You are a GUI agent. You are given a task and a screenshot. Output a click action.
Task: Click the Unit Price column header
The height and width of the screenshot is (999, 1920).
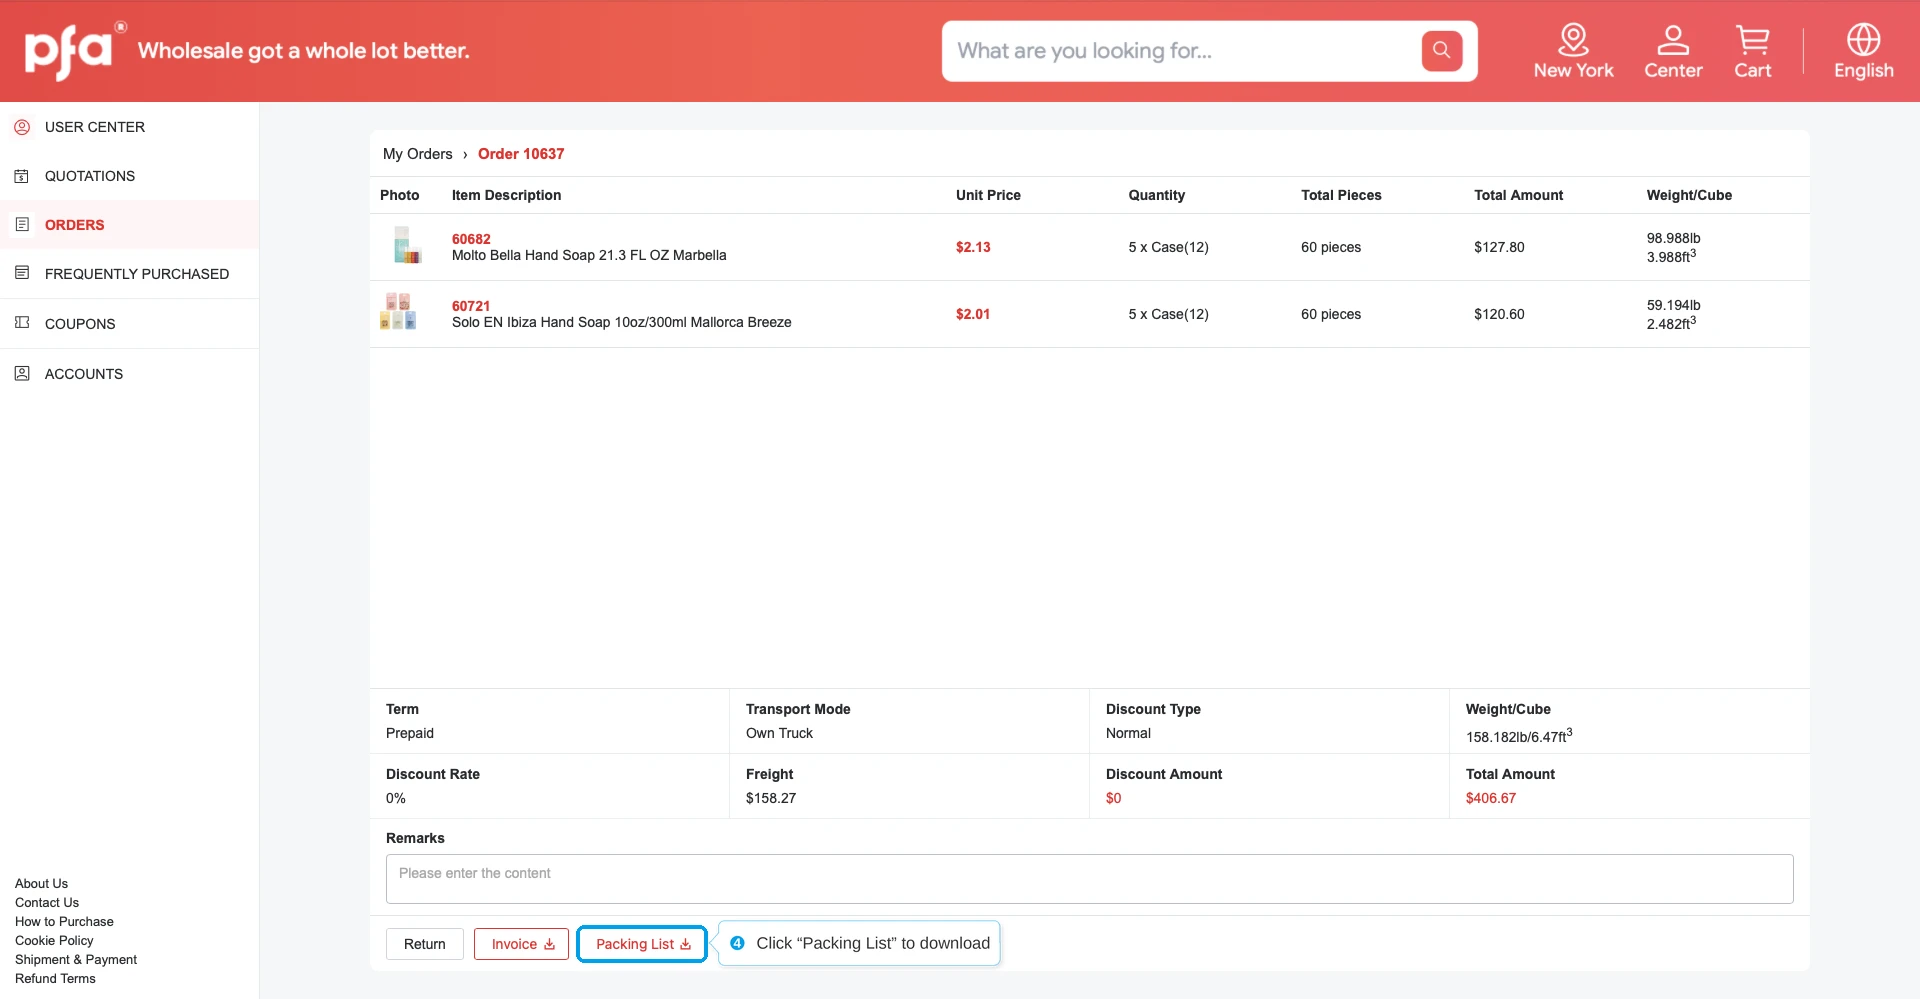pos(988,195)
